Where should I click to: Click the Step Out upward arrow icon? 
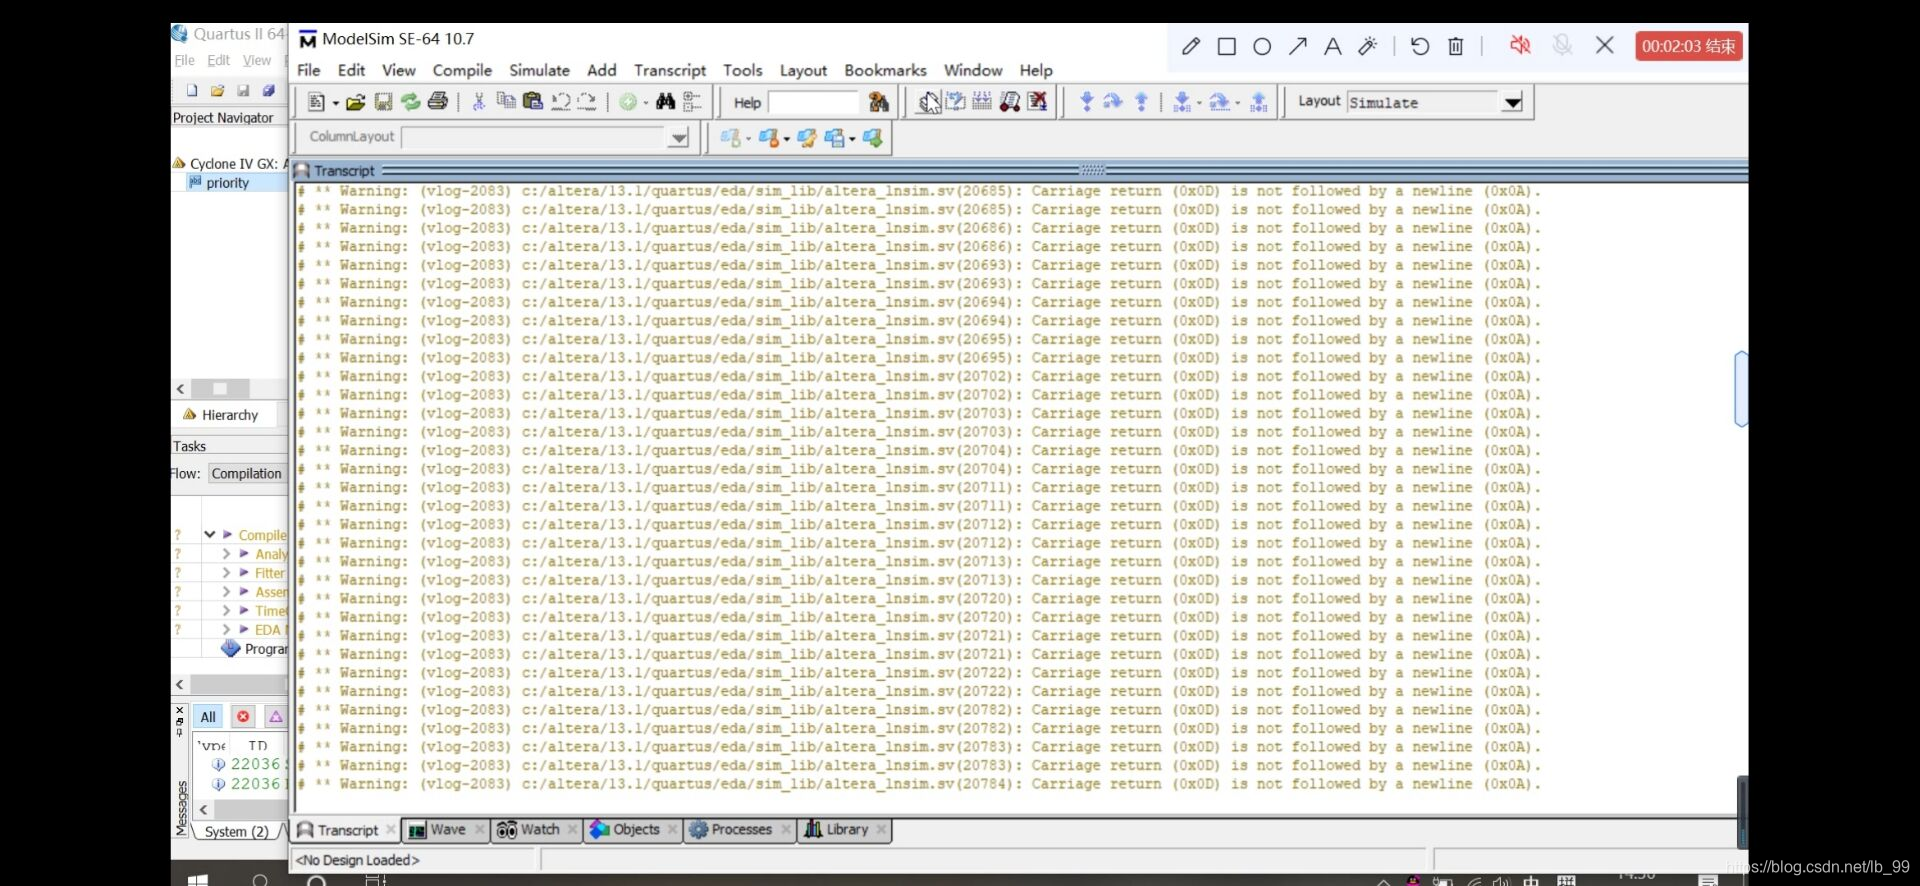pyautogui.click(x=1141, y=102)
